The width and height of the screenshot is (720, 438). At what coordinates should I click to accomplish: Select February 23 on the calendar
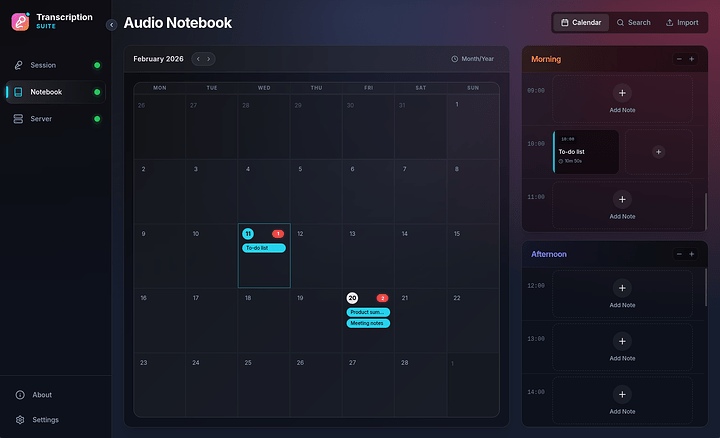159,385
